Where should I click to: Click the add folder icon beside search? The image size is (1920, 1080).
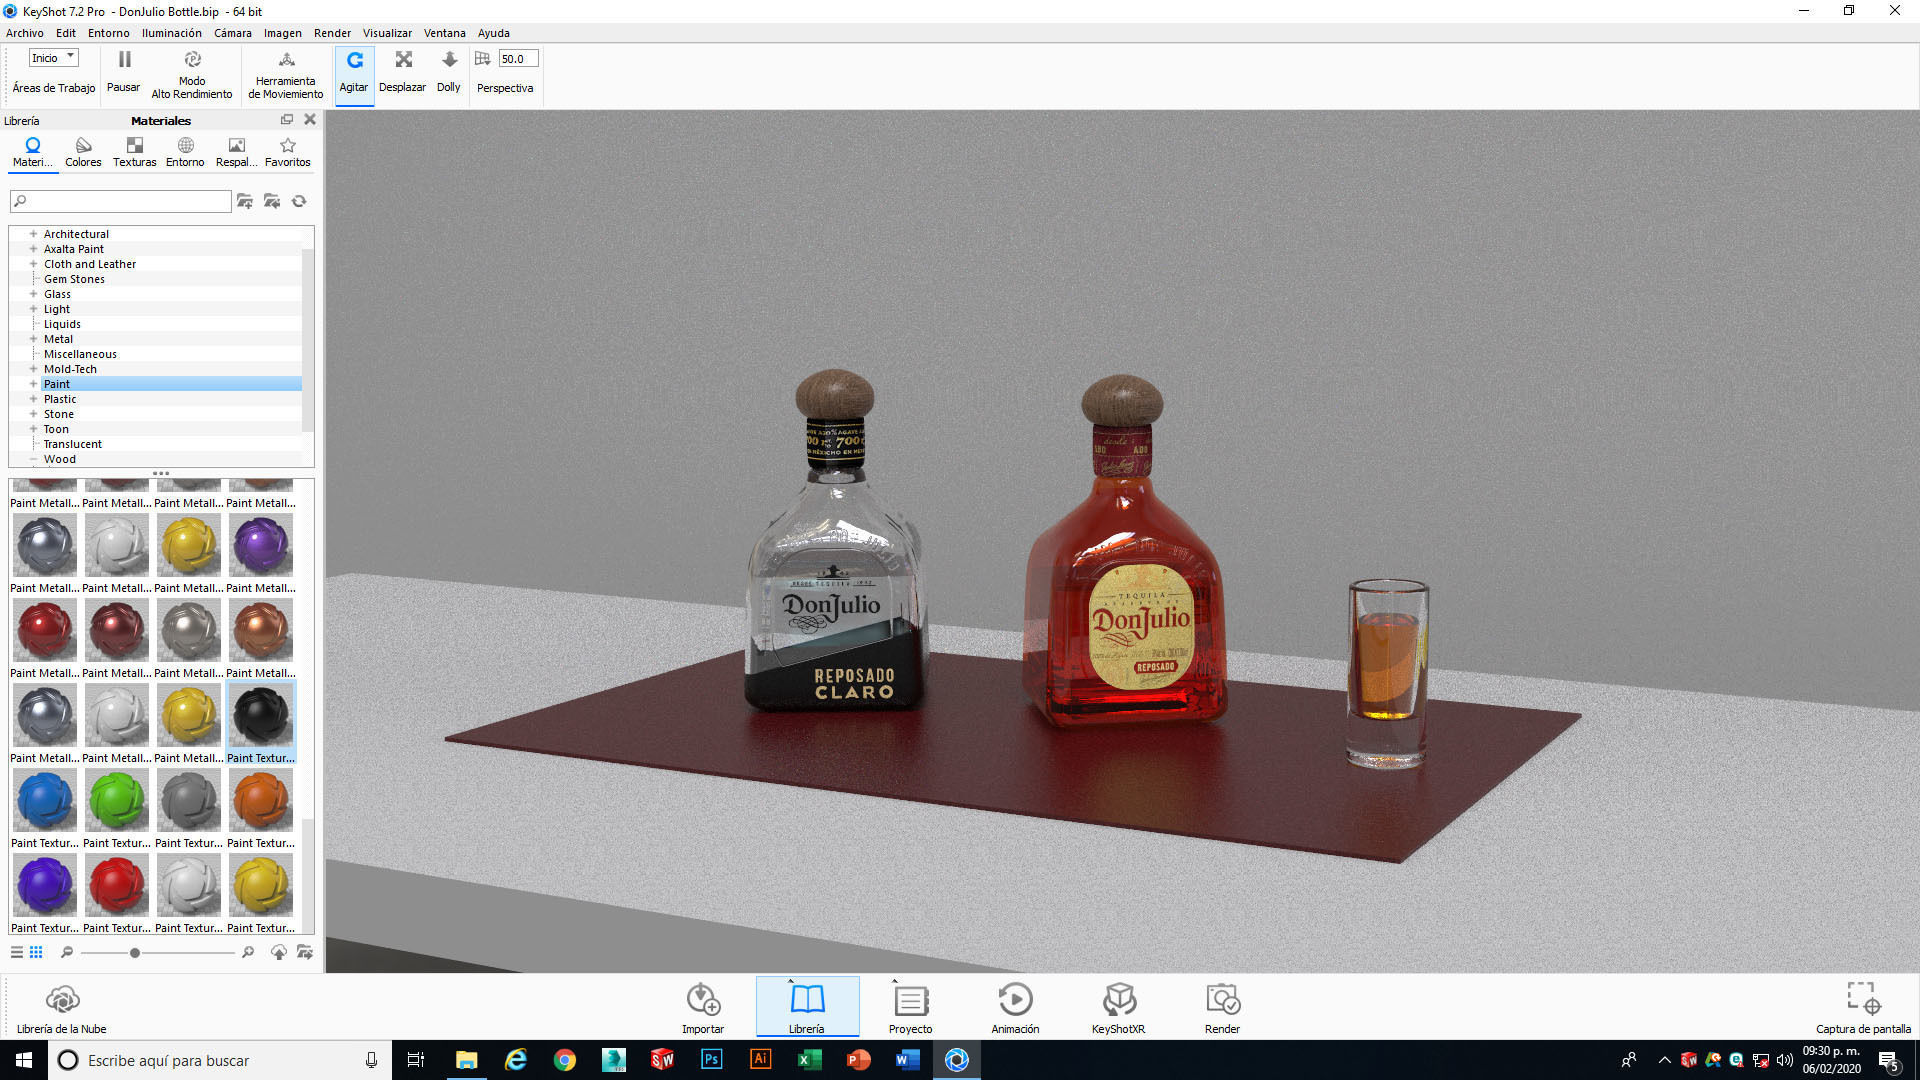[x=245, y=201]
